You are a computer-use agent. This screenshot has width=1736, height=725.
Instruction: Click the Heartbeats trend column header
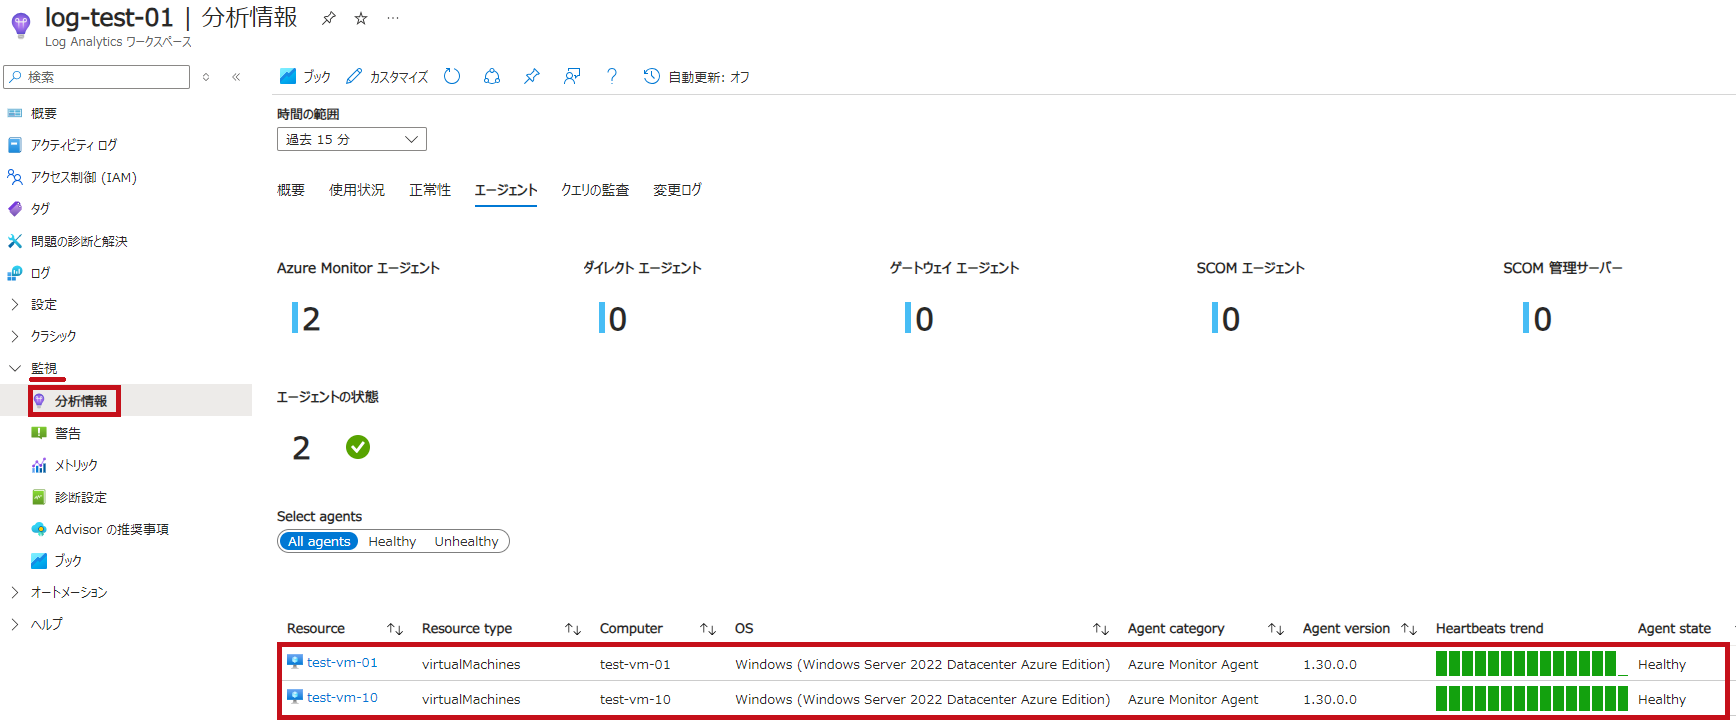pyautogui.click(x=1490, y=629)
